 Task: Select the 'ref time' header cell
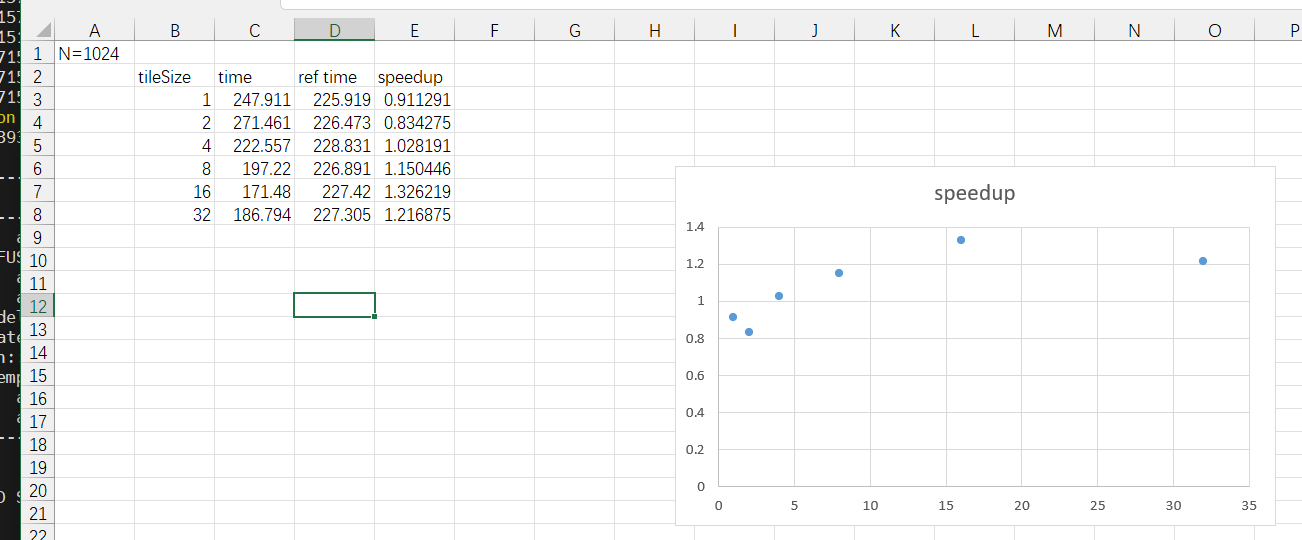point(335,77)
